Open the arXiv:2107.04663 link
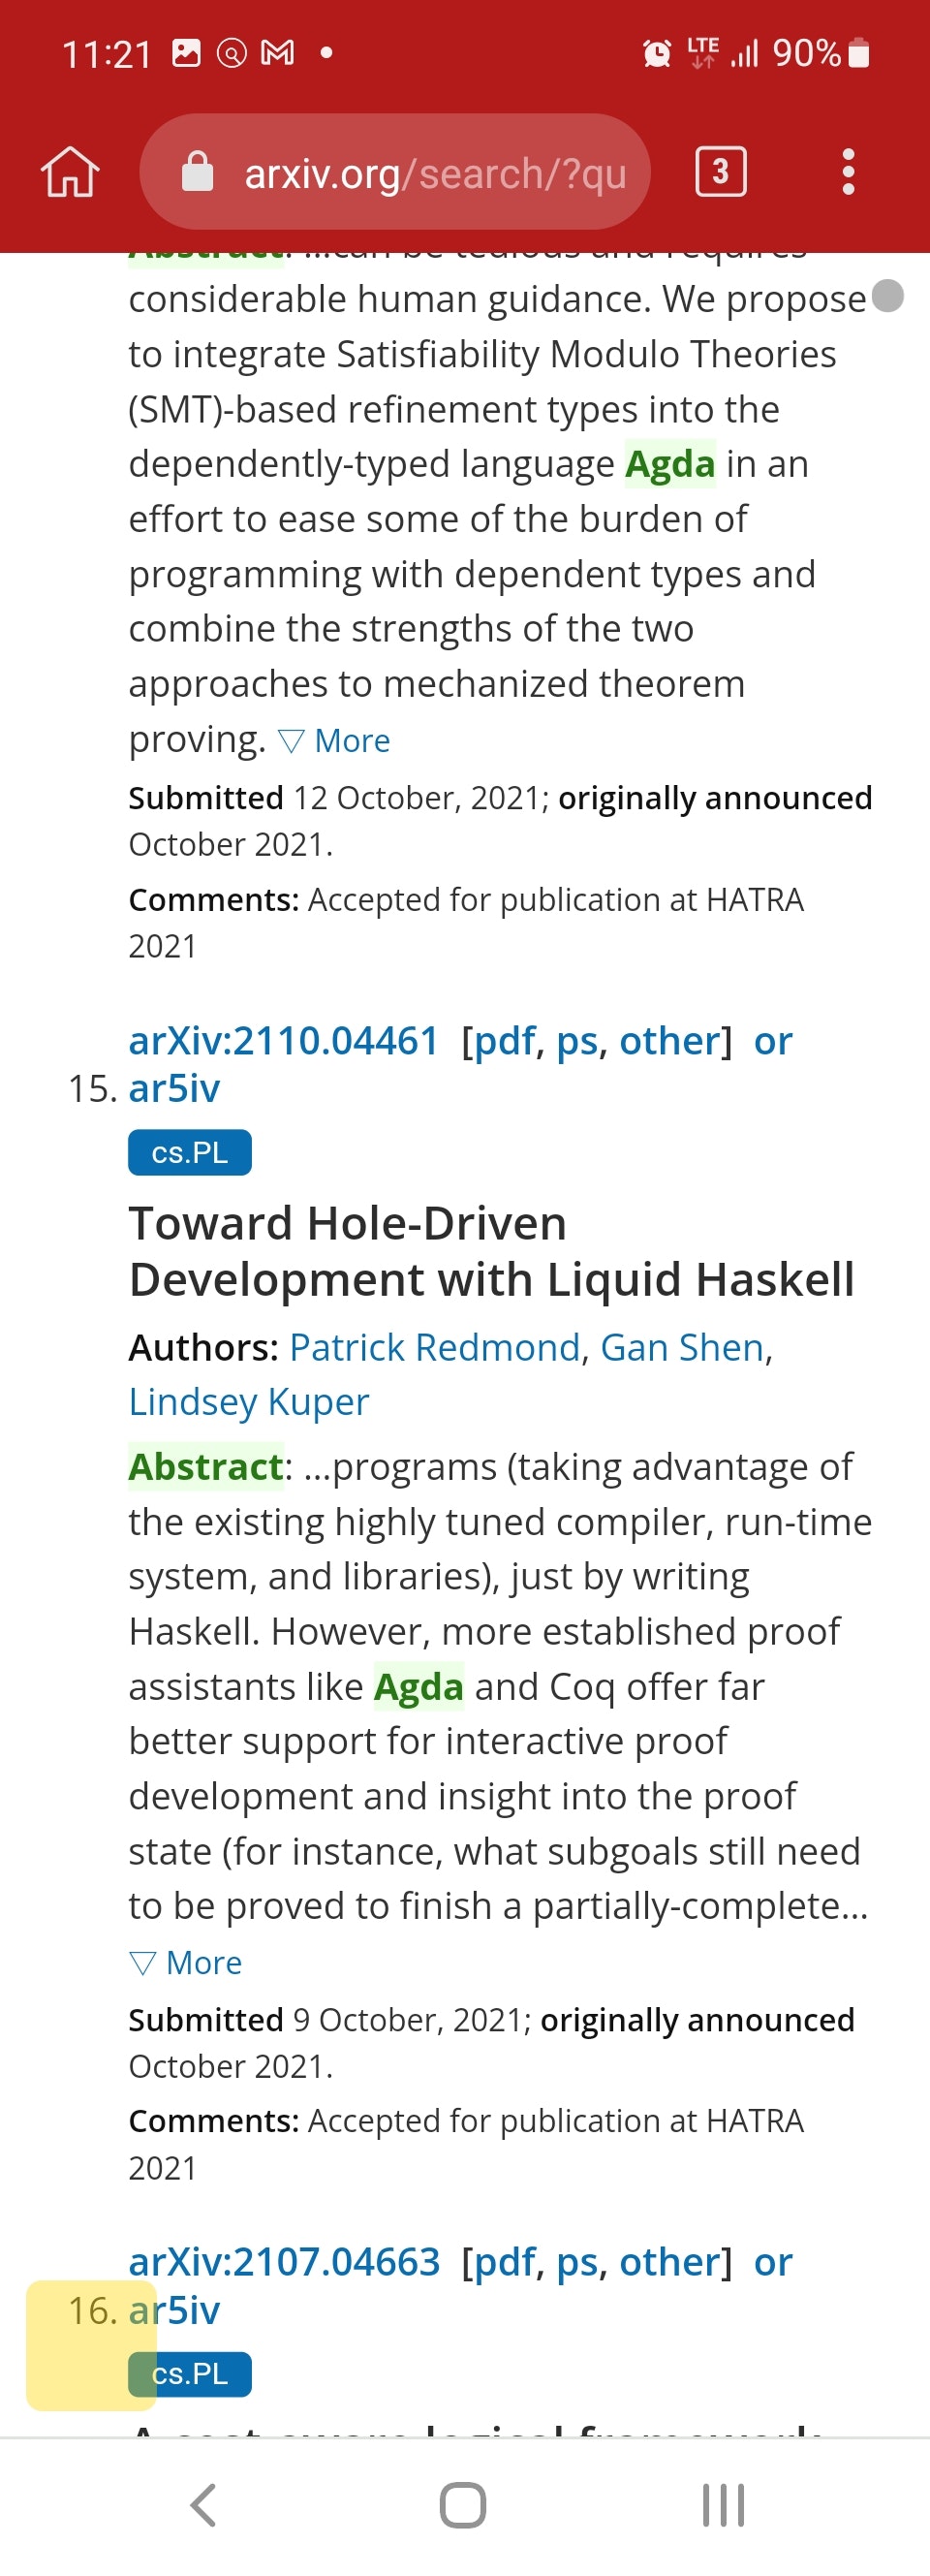This screenshot has height=2576, width=930. tap(284, 2262)
